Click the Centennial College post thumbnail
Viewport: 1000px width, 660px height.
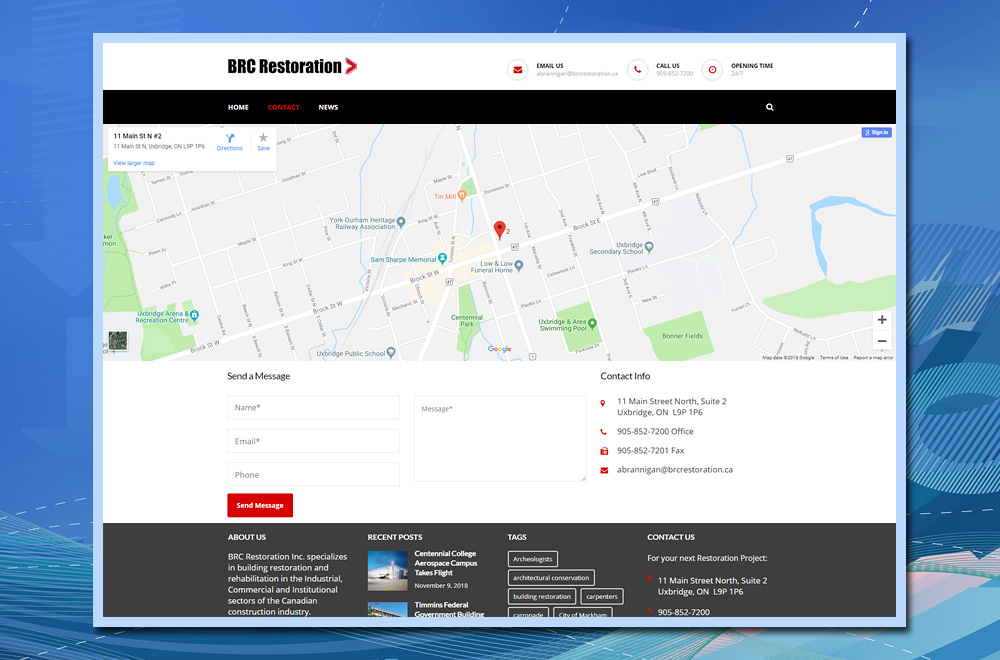coord(388,571)
